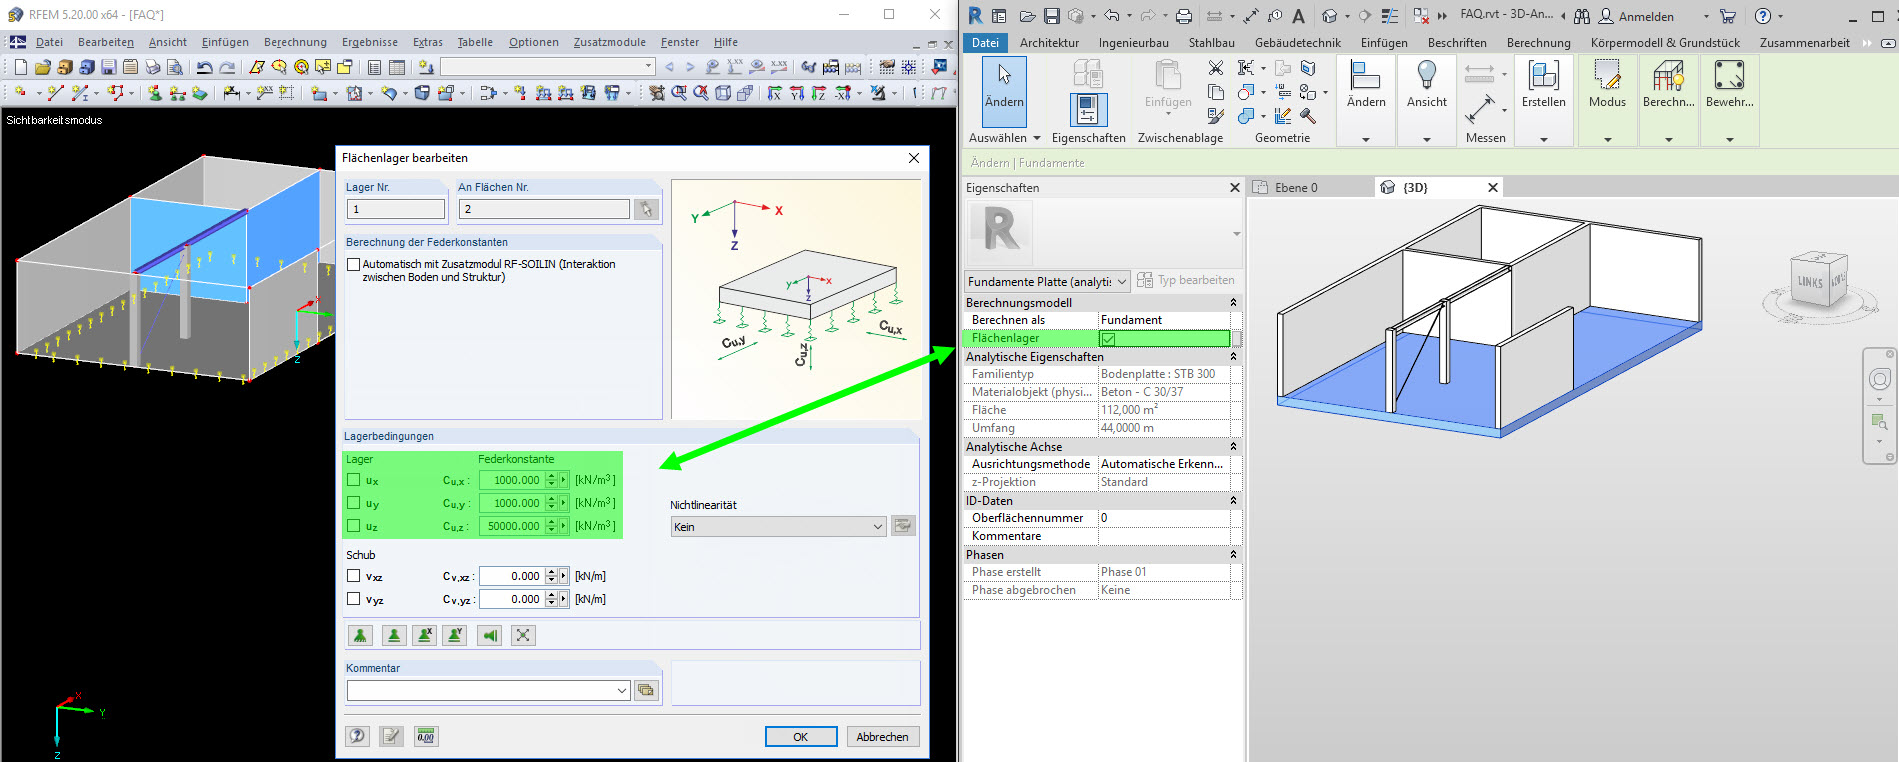This screenshot has width=1899, height=762.
Task: Click the Revit save icon
Action: pos(1051,16)
